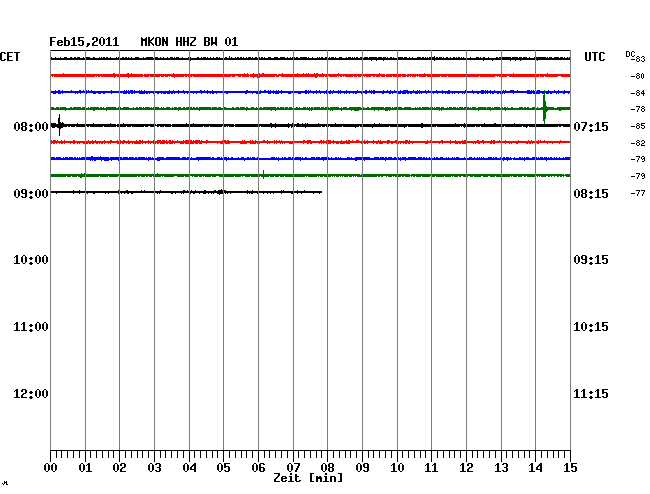Click minute label '14' on the bottom axis
650x494 pixels.
click(536, 468)
